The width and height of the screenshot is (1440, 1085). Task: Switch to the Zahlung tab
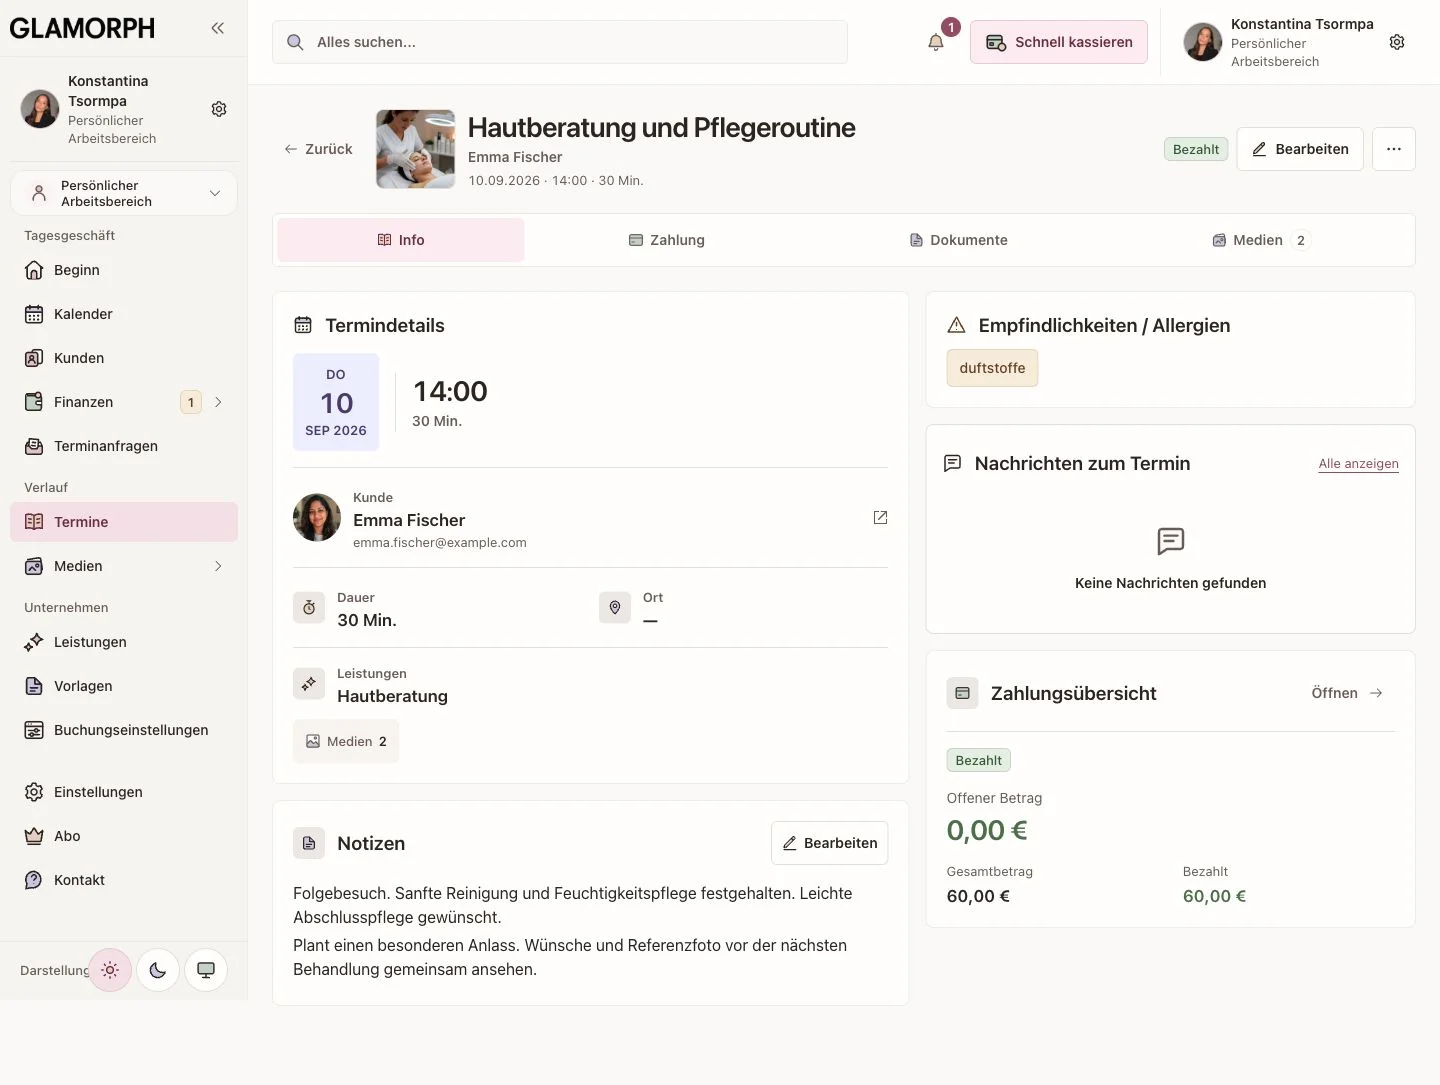coord(667,240)
